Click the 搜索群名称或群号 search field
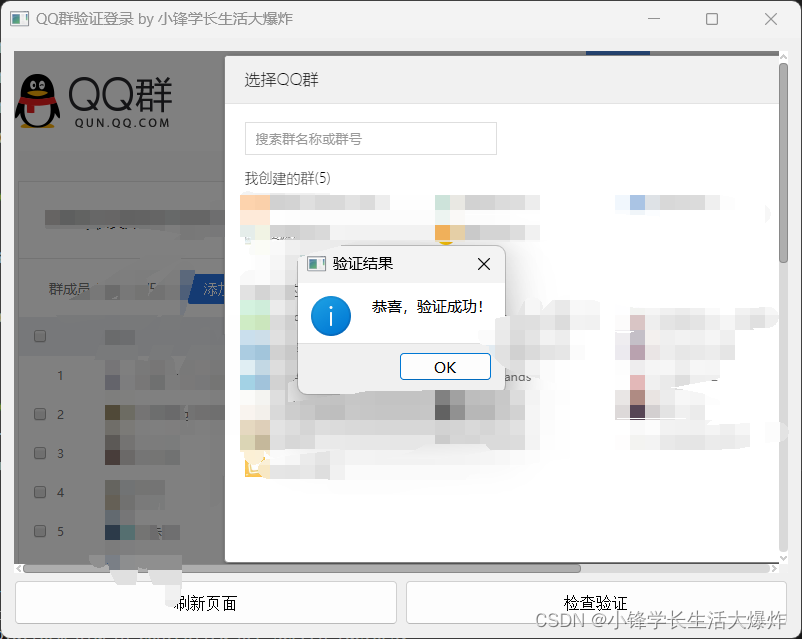The width and height of the screenshot is (802, 639). pyautogui.click(x=370, y=139)
